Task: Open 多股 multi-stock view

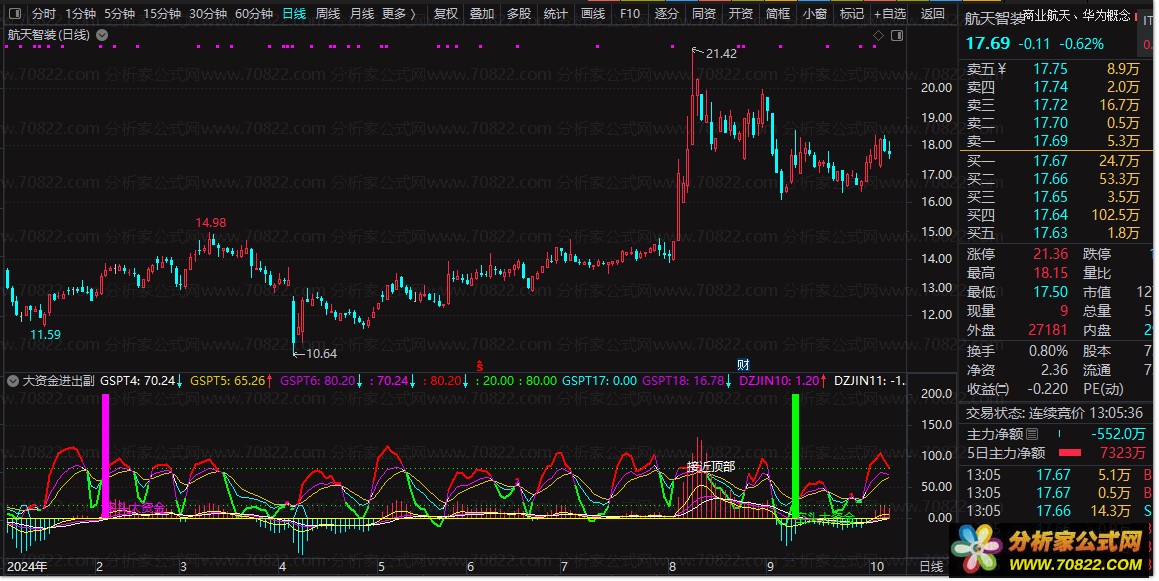Action: point(519,13)
